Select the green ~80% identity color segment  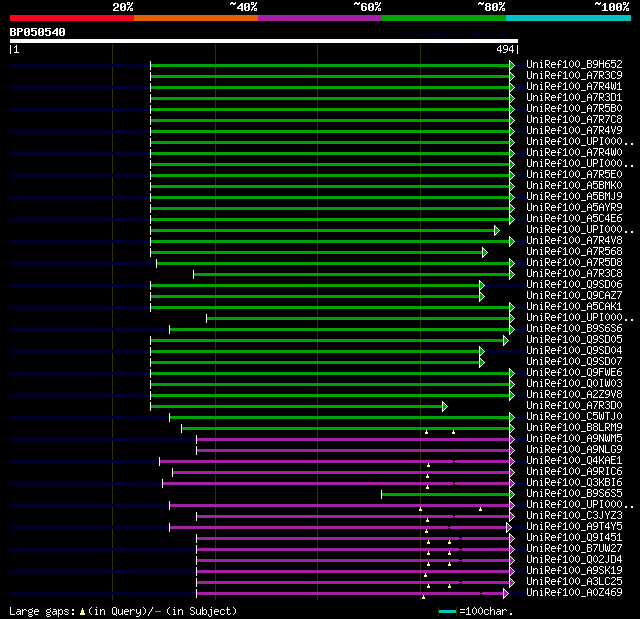point(444,18)
